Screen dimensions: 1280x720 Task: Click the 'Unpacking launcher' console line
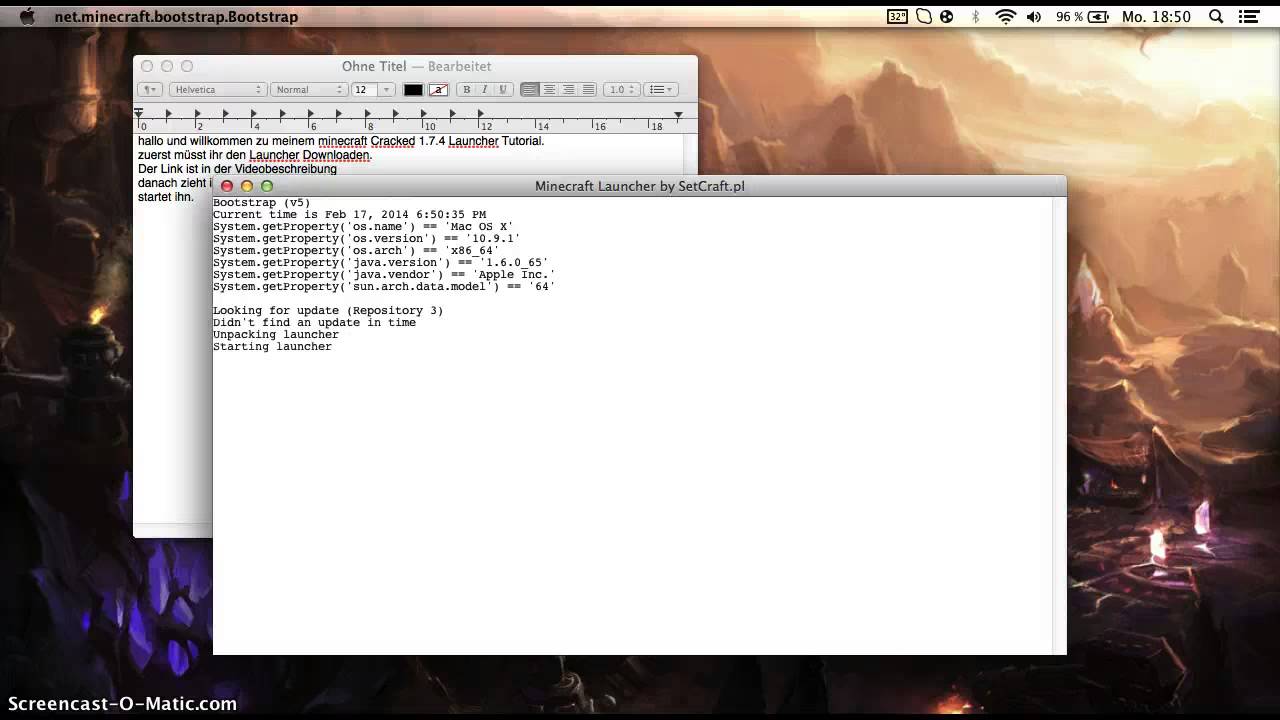click(x=276, y=335)
